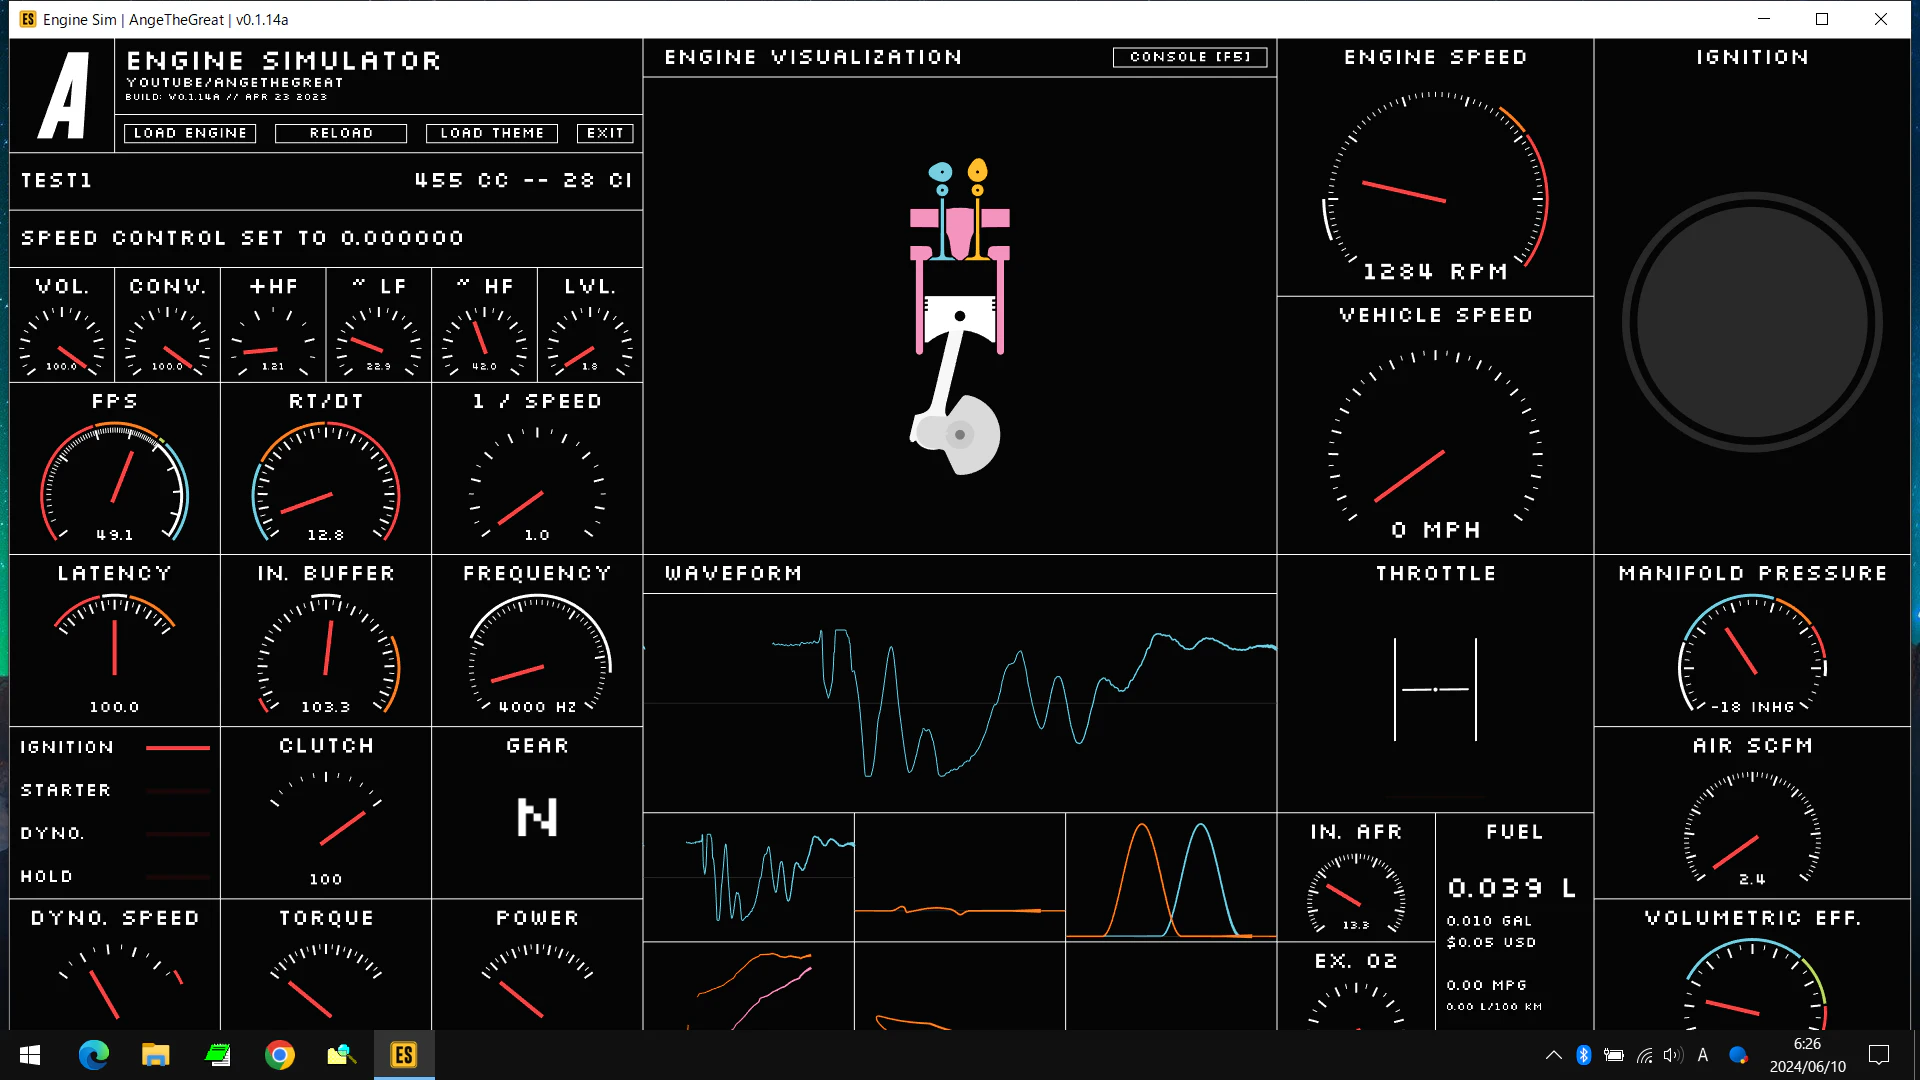1920x1080 pixels.
Task: Click the Load Engine button
Action: click(190, 133)
